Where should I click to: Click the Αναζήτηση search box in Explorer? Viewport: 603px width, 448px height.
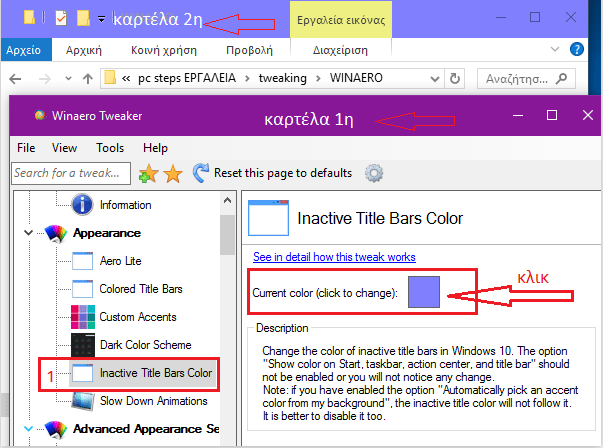[526, 79]
